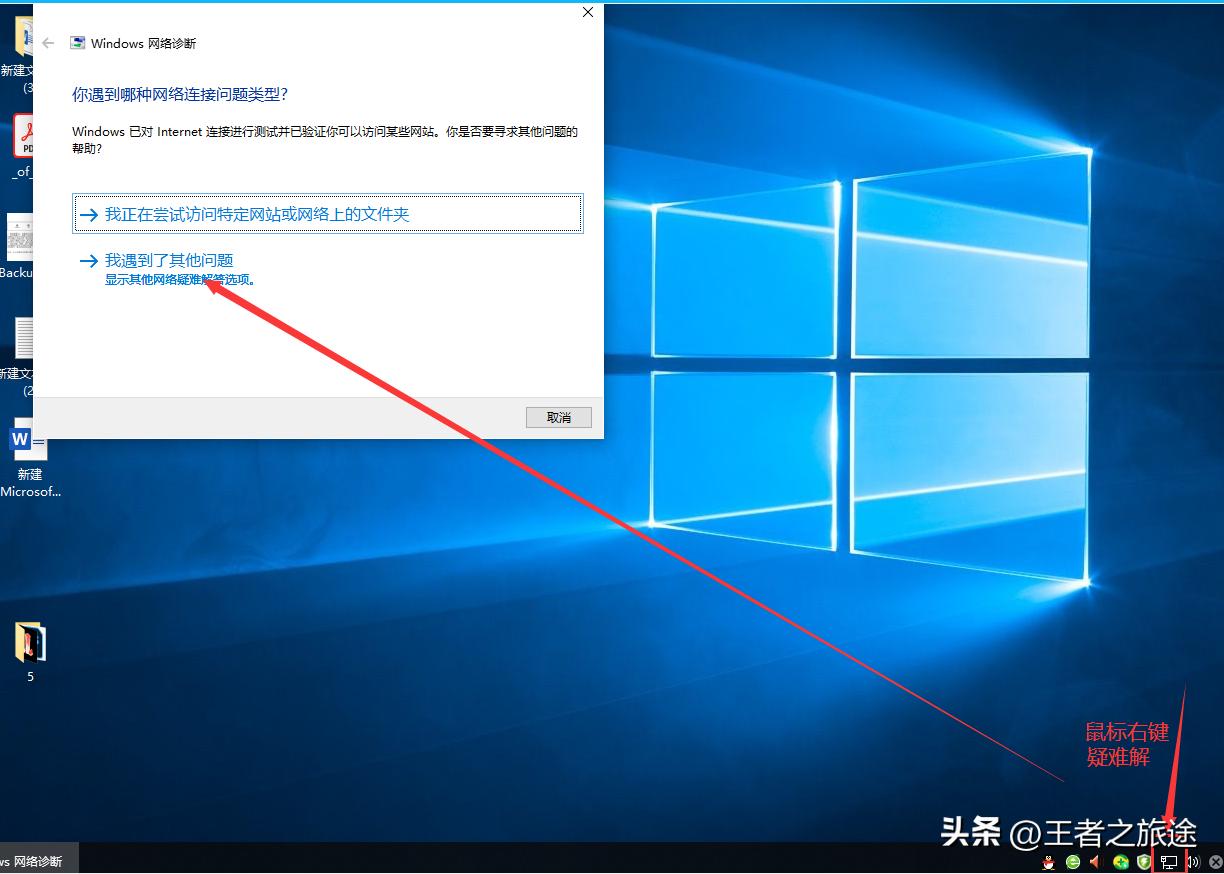Open the QQ penguin tray icon
This screenshot has width=1224, height=874.
(1049, 862)
